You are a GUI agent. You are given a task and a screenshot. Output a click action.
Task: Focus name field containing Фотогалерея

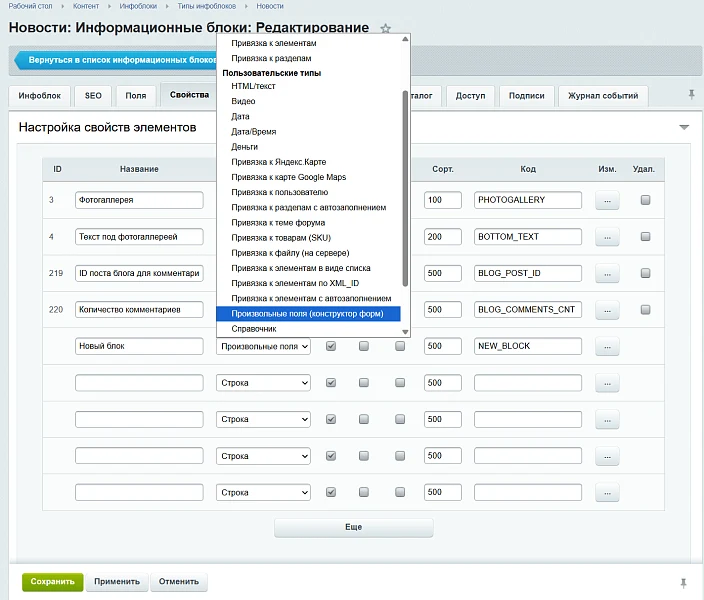(139, 200)
